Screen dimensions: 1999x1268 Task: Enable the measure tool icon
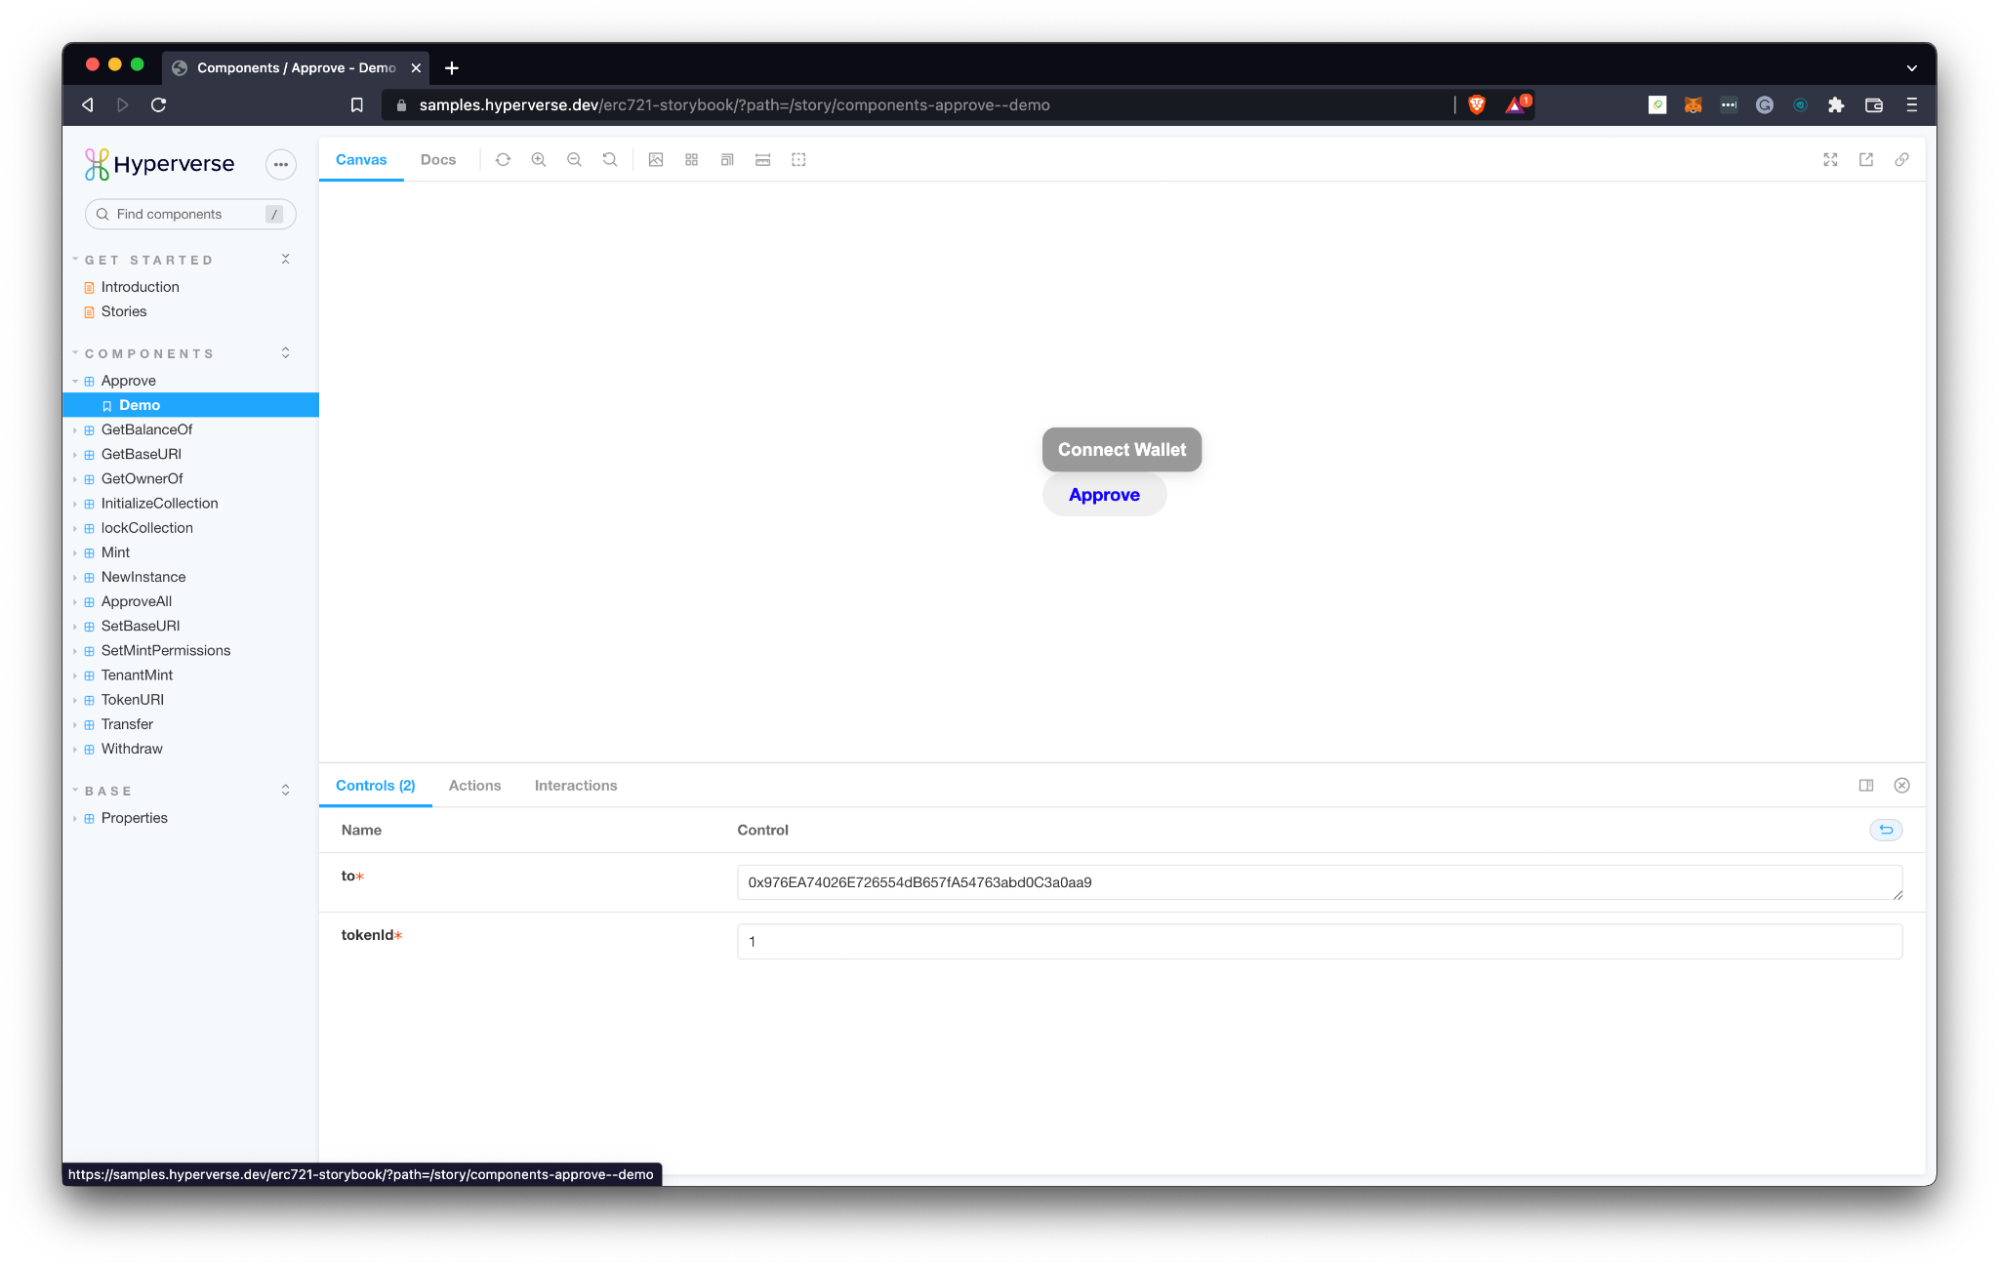(763, 160)
